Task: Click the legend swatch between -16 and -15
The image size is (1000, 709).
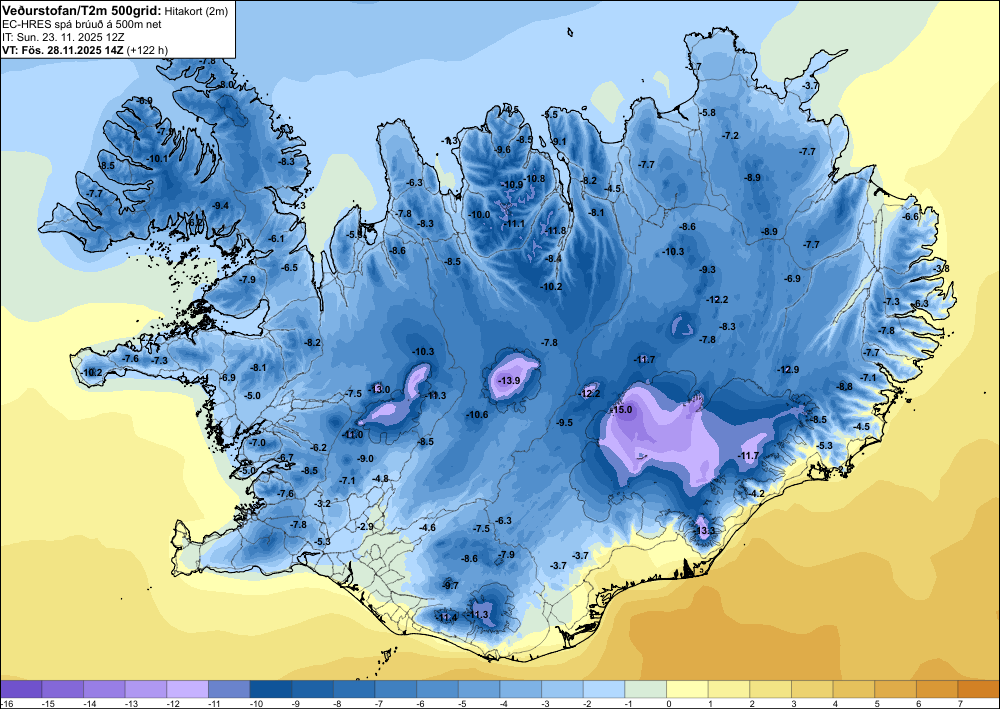Action: [x=21, y=689]
